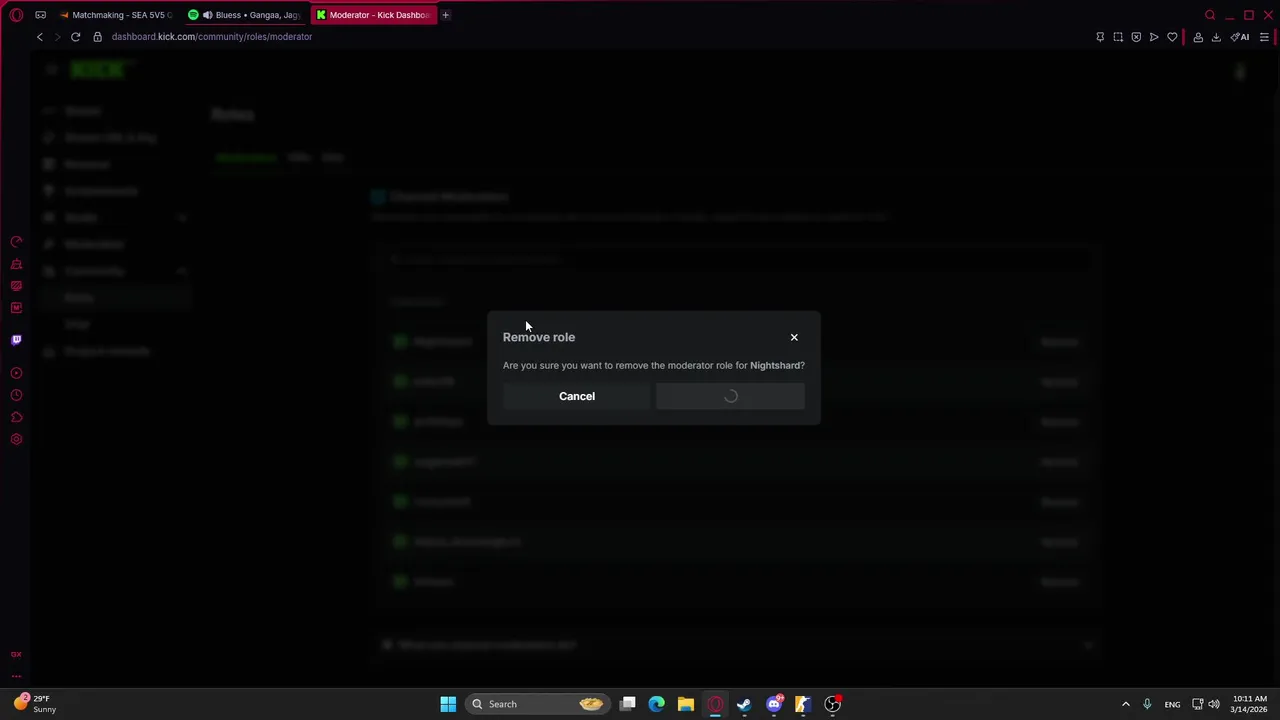Click the site security lock icon

click(97, 37)
